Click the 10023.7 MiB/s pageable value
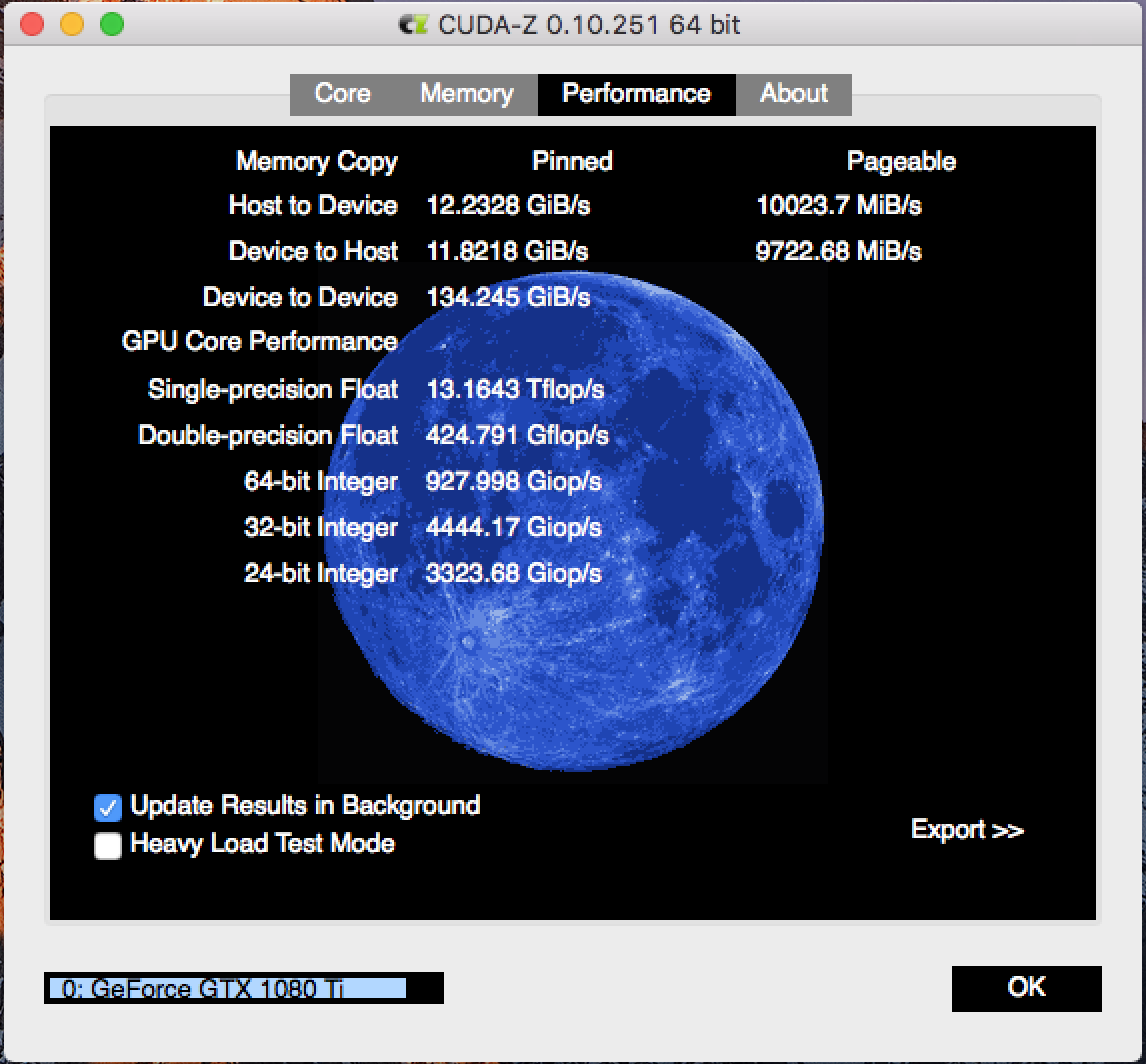Screen dimensions: 1146x1064 point(838,205)
